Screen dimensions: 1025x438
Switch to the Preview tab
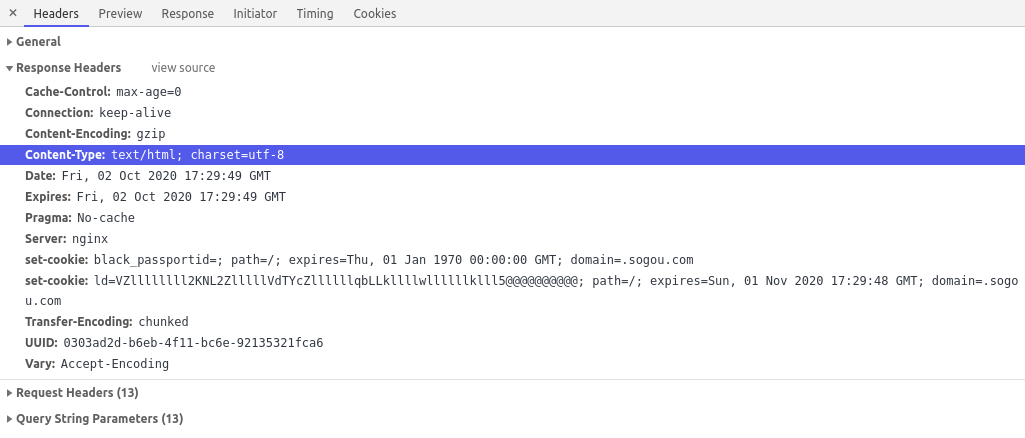[x=120, y=13]
